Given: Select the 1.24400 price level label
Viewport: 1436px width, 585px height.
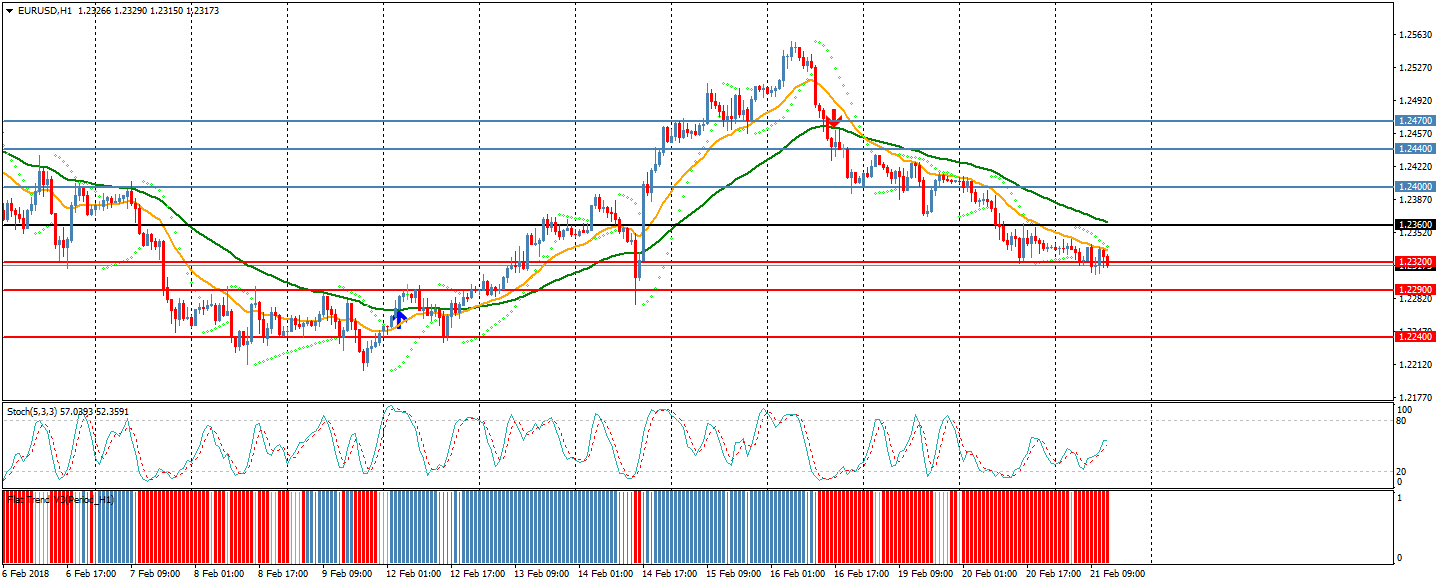Looking at the screenshot, I should [1415, 149].
